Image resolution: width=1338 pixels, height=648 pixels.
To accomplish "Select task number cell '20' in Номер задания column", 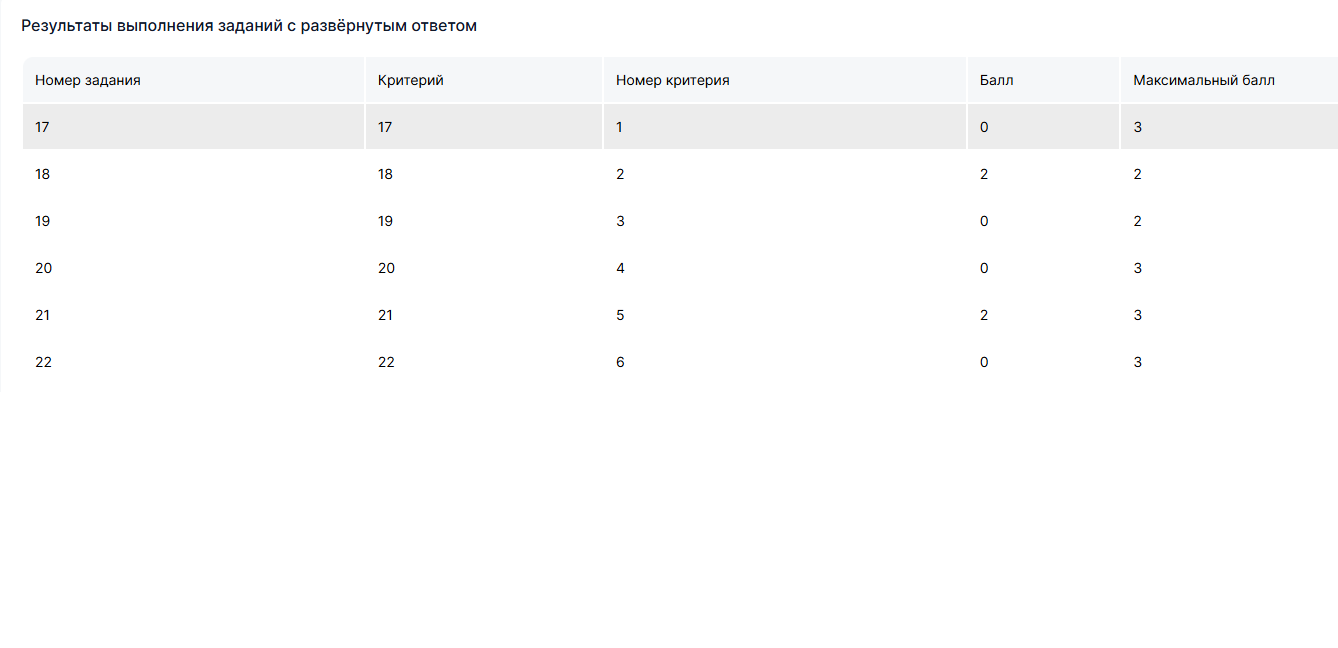I will point(193,268).
